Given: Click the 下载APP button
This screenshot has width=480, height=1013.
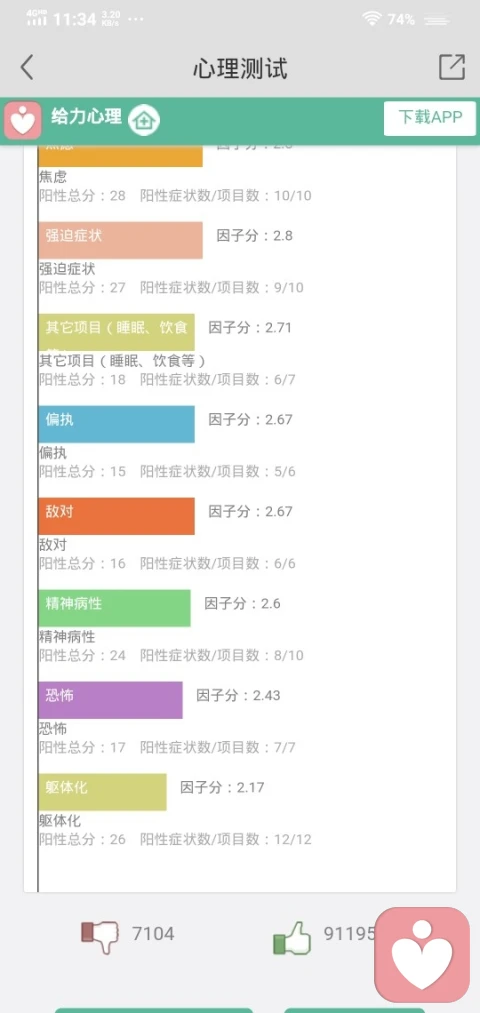Looking at the screenshot, I should (x=430, y=118).
